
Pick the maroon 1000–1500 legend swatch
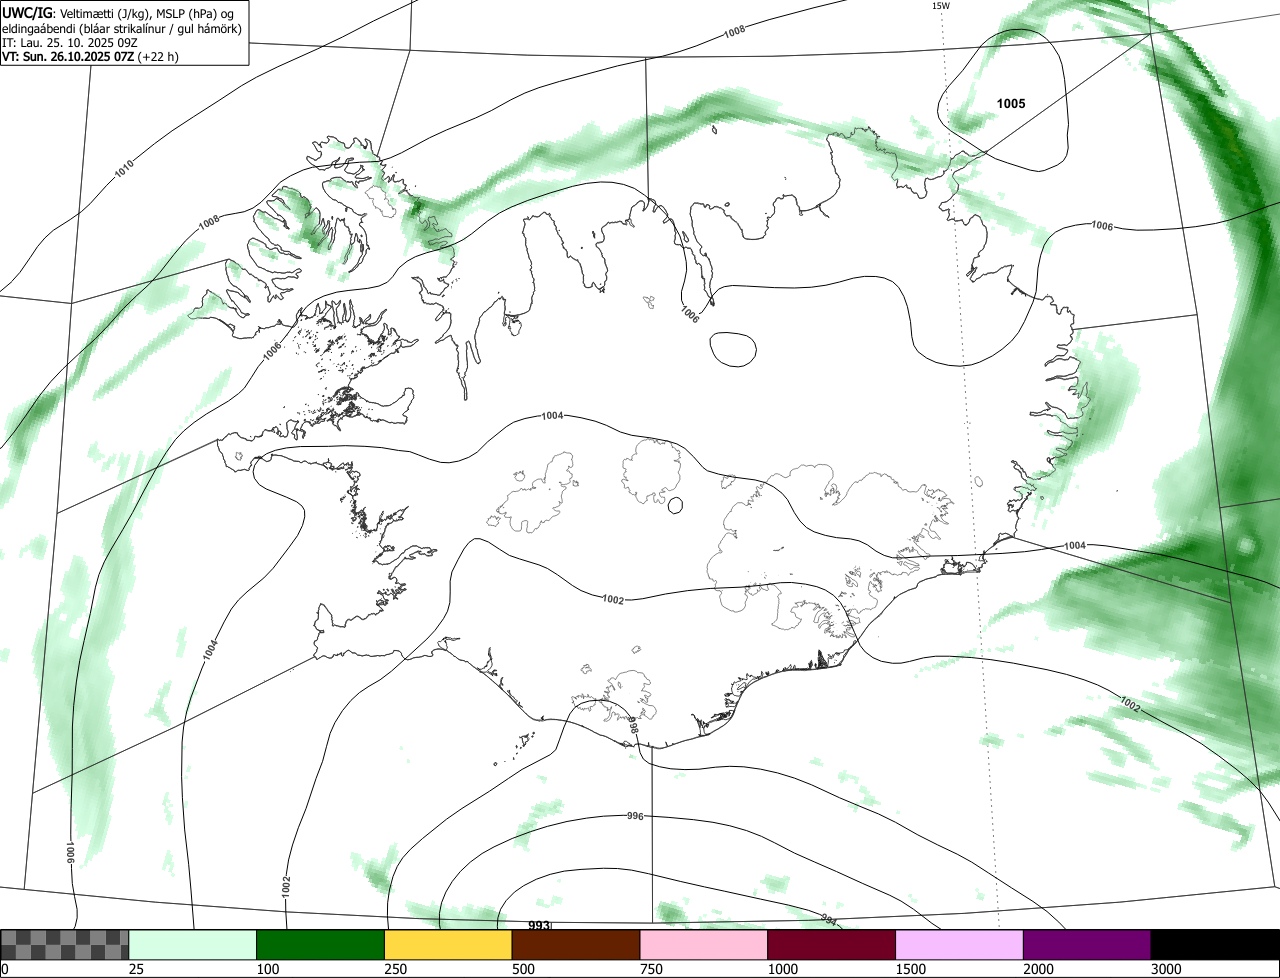pos(832,945)
